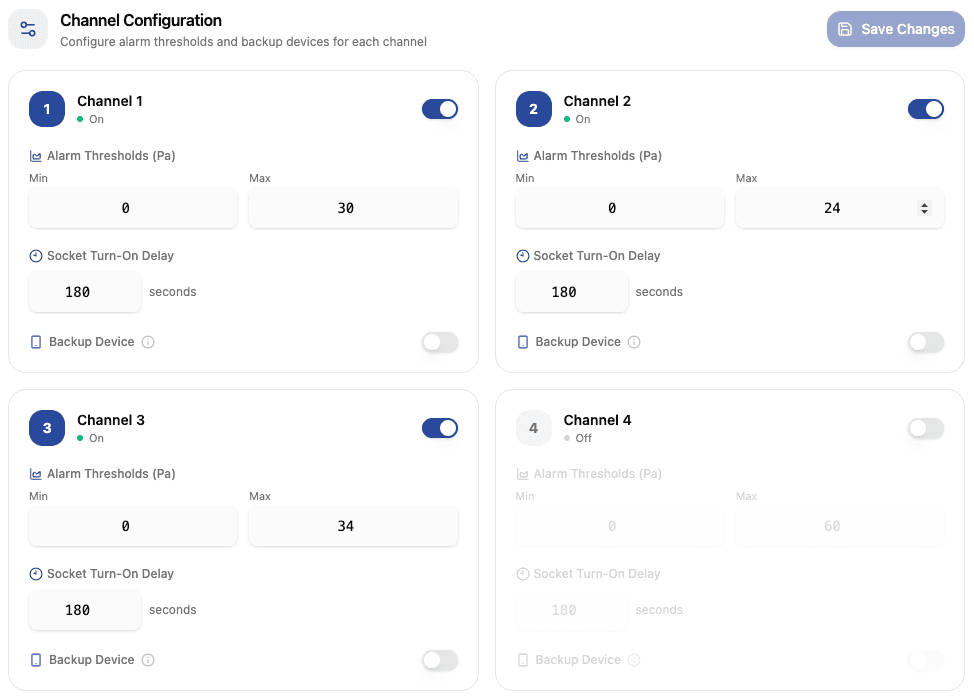Focus Channel 2 turn-on delay seconds field
974x700 pixels.
tap(571, 292)
